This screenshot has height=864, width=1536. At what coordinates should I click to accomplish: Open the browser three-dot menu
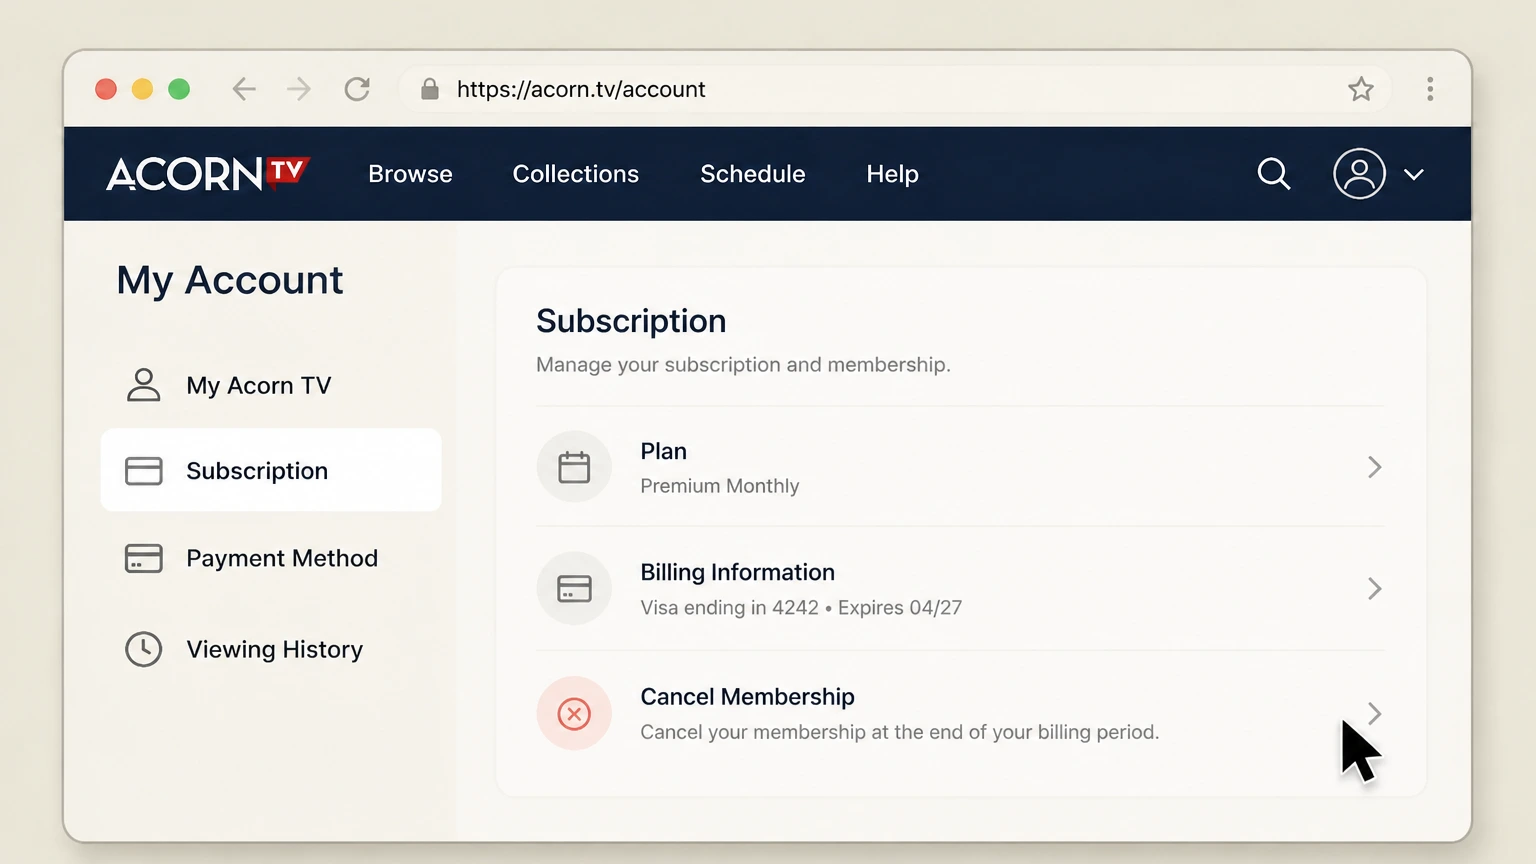(1430, 89)
